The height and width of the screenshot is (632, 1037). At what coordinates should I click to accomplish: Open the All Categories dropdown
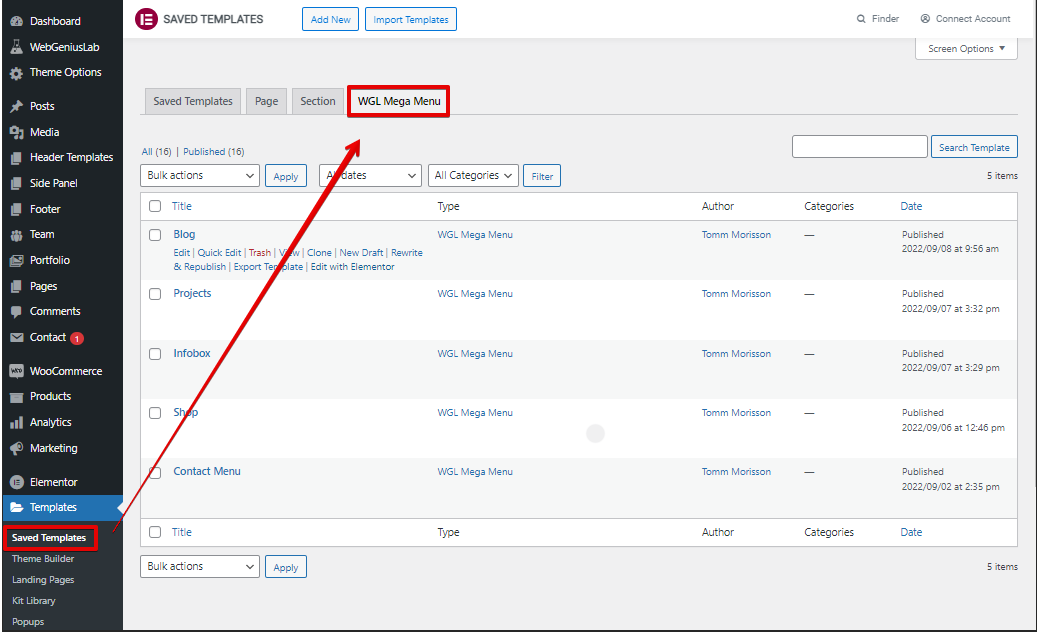coord(474,175)
